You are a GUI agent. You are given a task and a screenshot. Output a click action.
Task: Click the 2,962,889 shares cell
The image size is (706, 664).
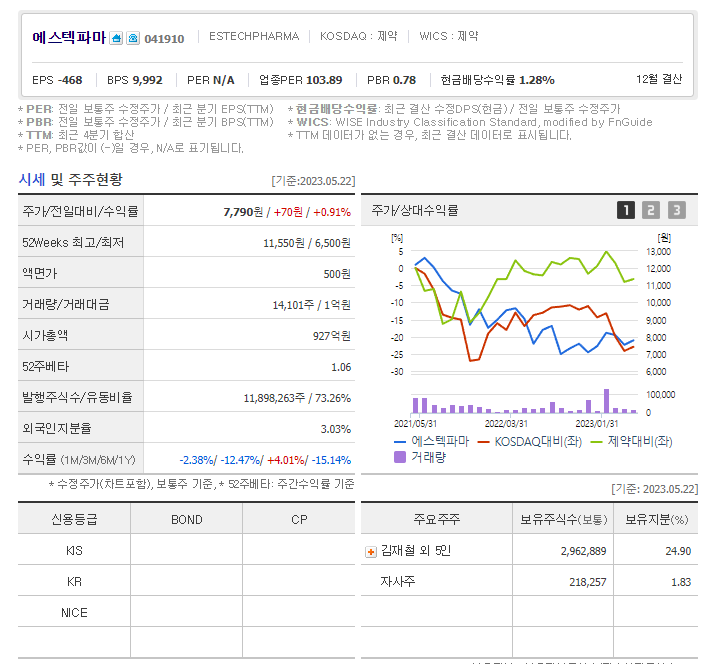563,551
